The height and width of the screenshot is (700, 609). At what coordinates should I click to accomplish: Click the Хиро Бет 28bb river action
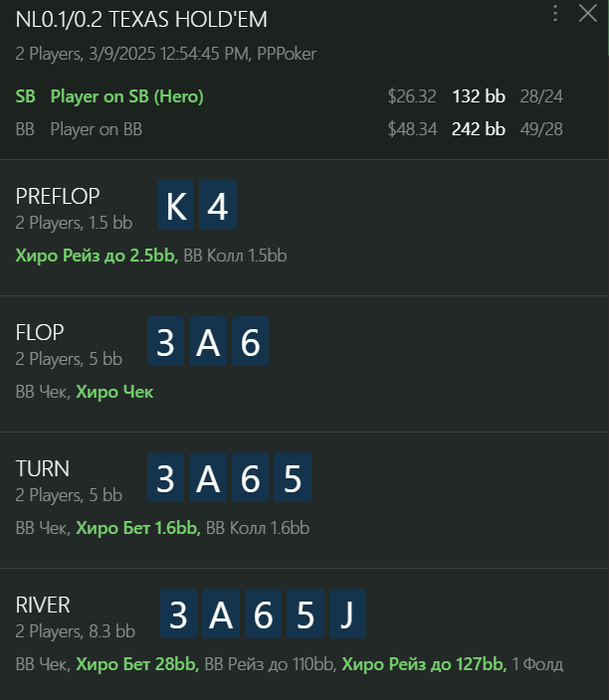click(x=138, y=664)
